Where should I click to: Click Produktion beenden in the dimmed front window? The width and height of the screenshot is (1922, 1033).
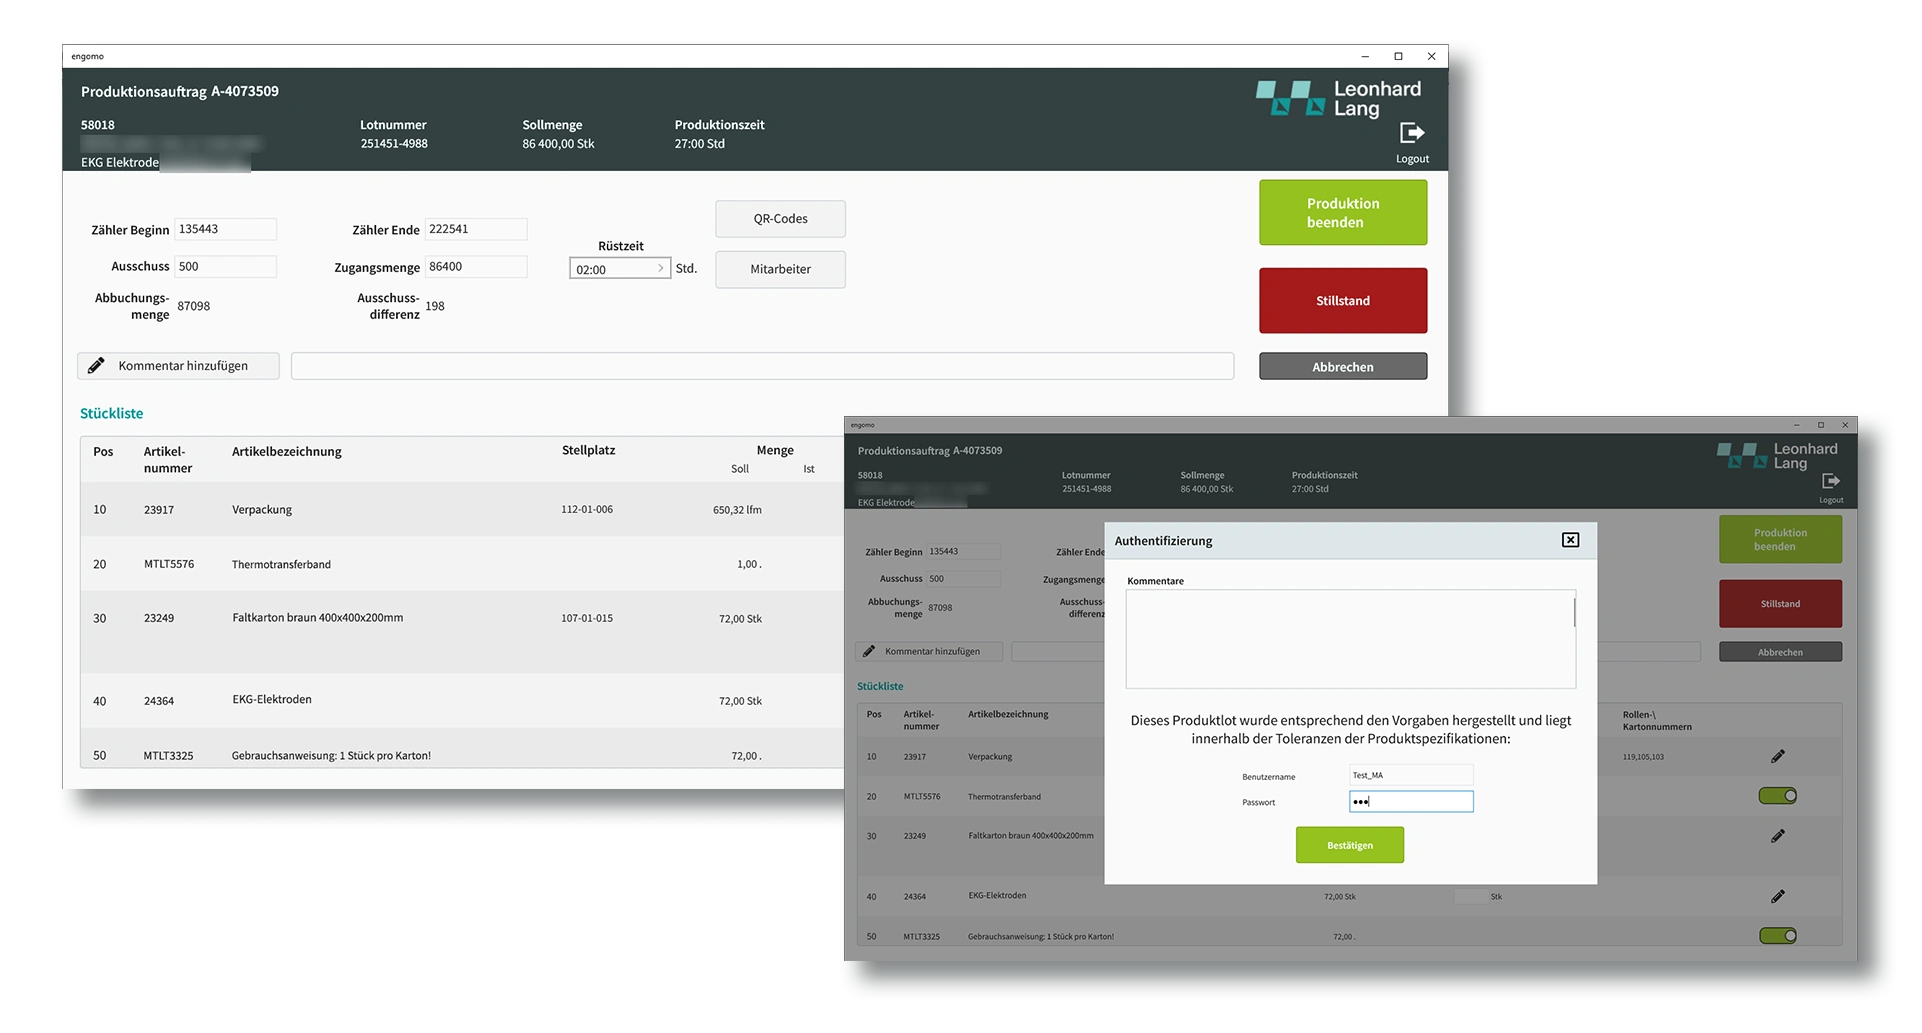[x=1780, y=540]
